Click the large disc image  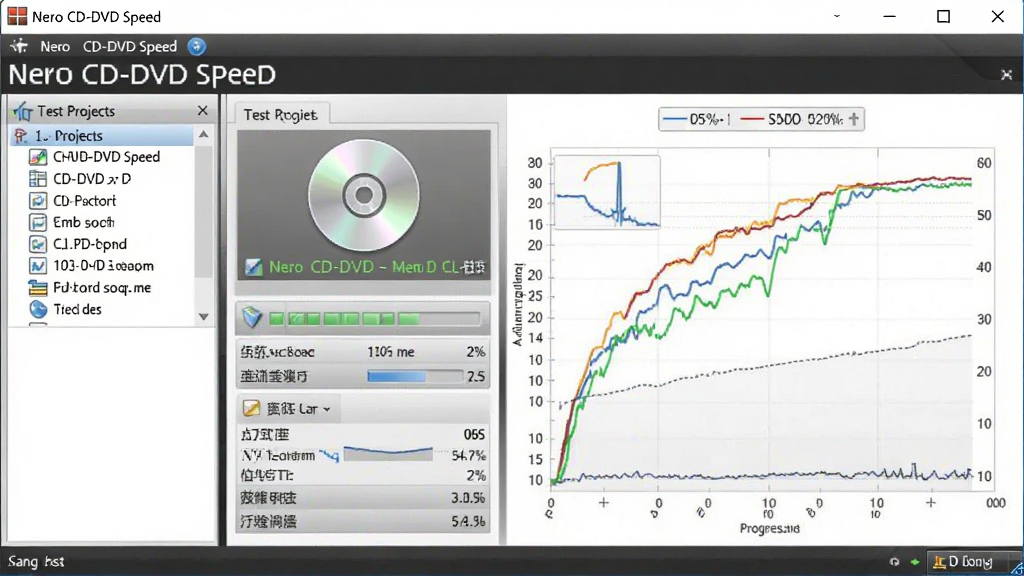pos(364,195)
